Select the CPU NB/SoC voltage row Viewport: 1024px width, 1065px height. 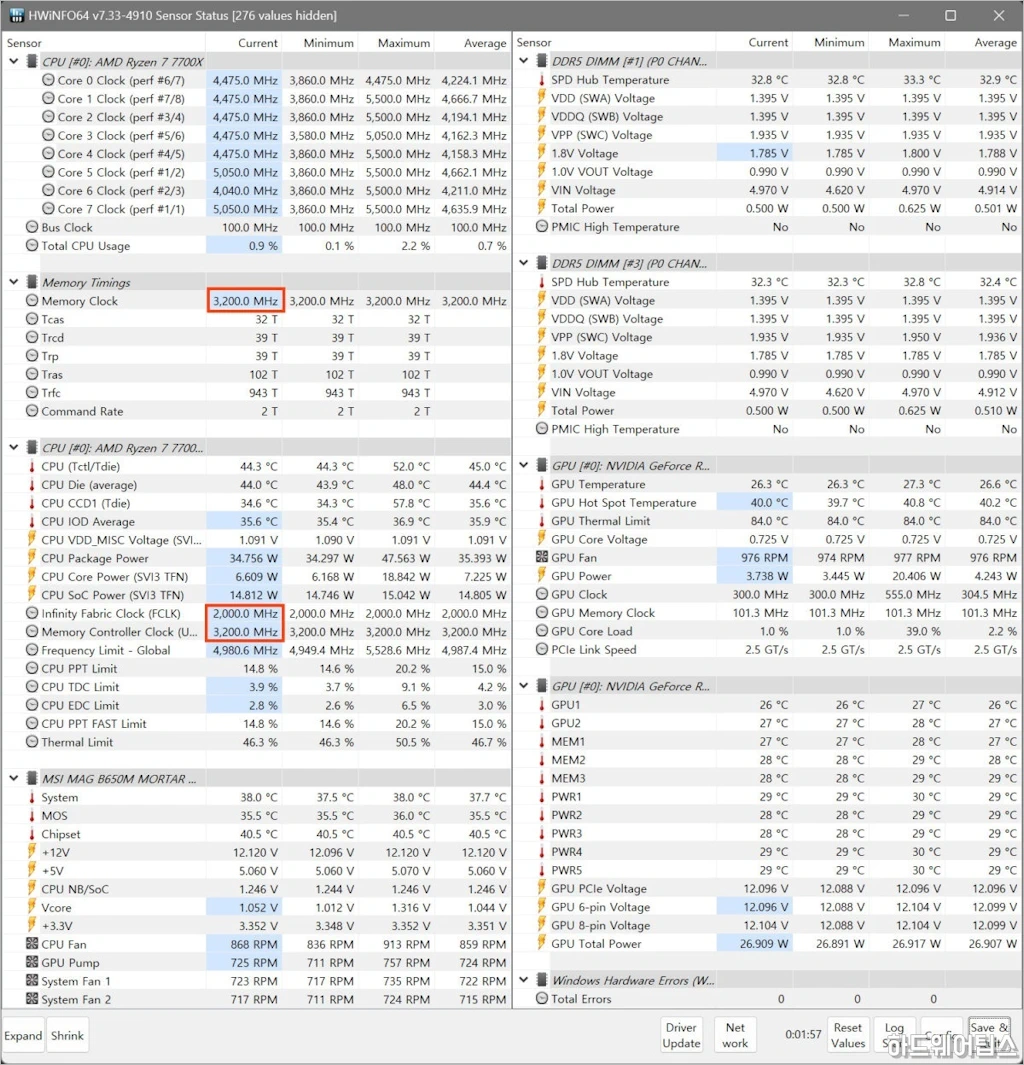coord(256,888)
